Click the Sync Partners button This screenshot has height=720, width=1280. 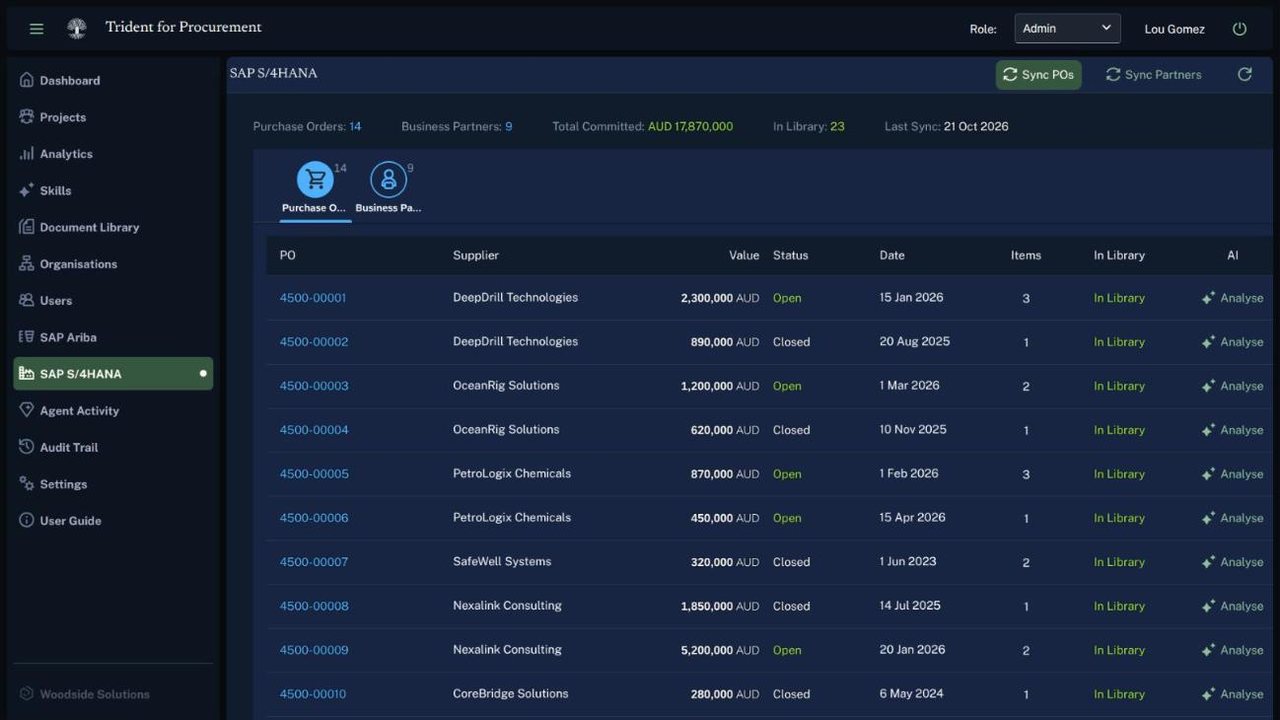click(1153, 75)
